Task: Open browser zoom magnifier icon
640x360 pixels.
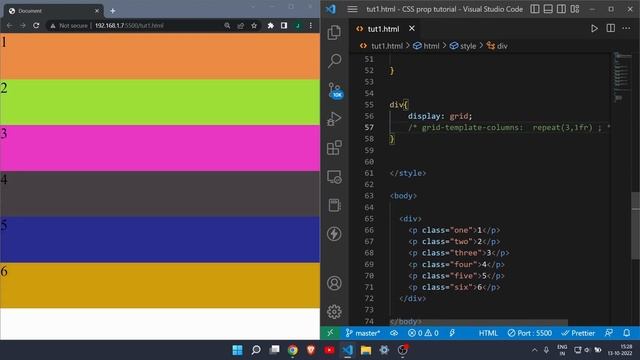Action: (227, 25)
